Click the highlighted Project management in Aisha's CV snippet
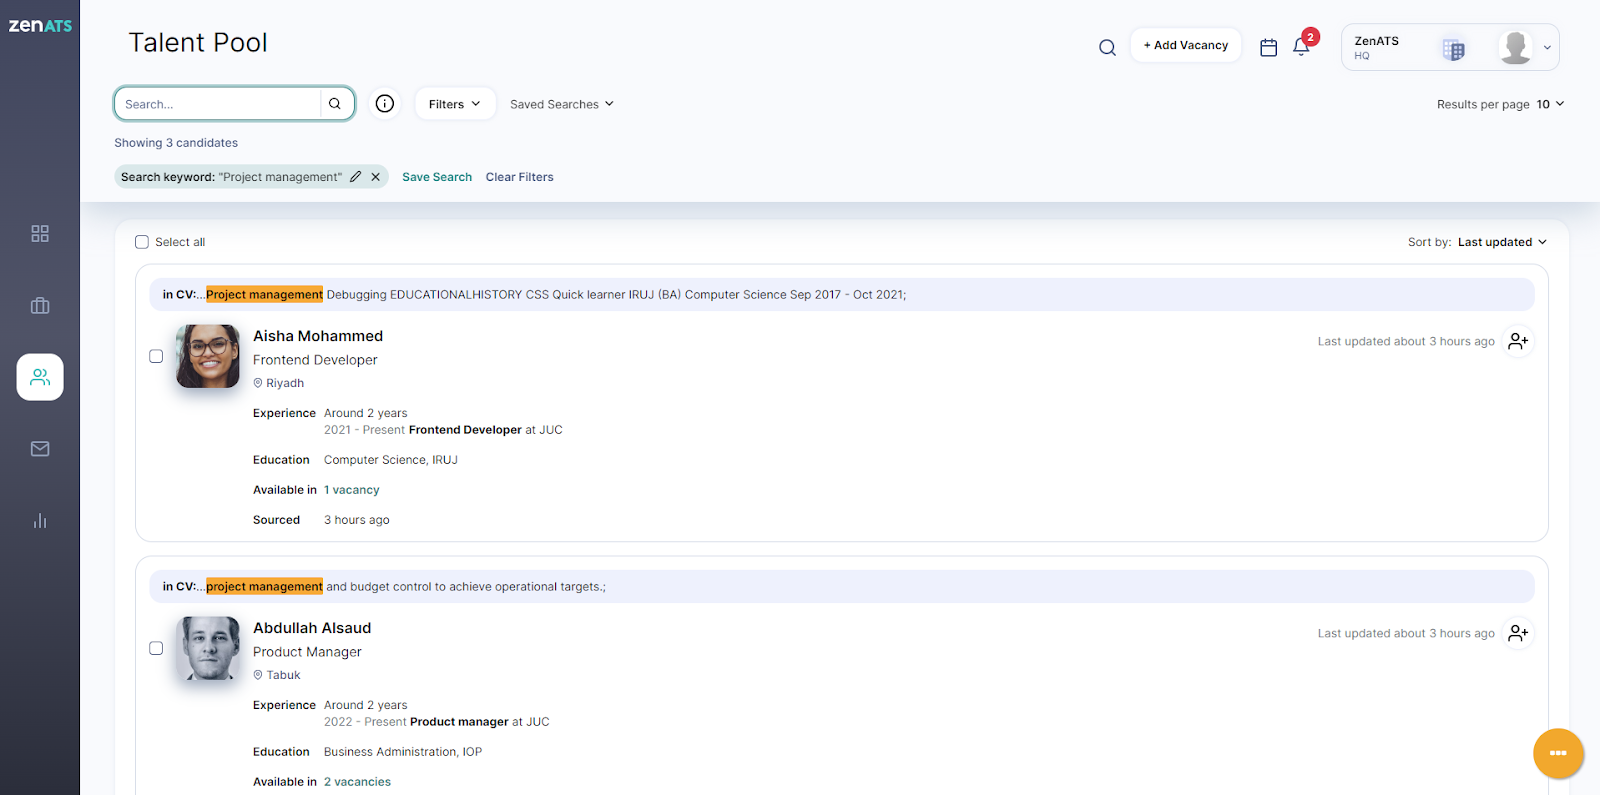This screenshot has width=1600, height=795. coord(265,294)
